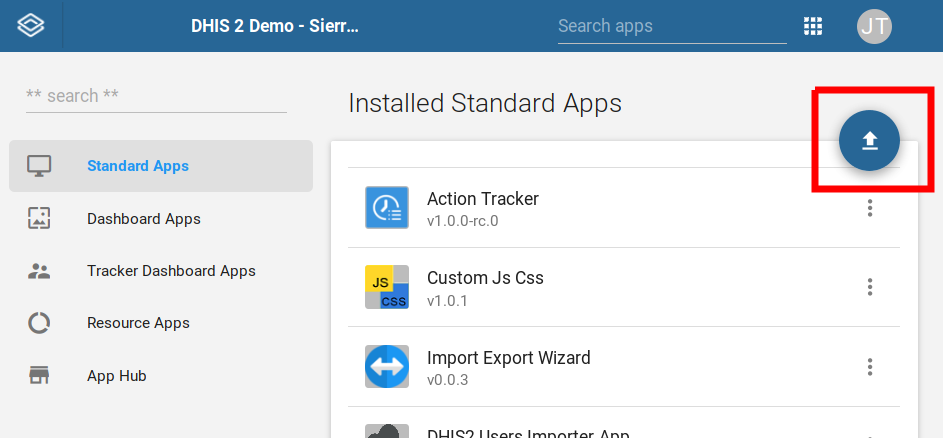Click the Standard Apps monitor icon

click(x=39, y=166)
